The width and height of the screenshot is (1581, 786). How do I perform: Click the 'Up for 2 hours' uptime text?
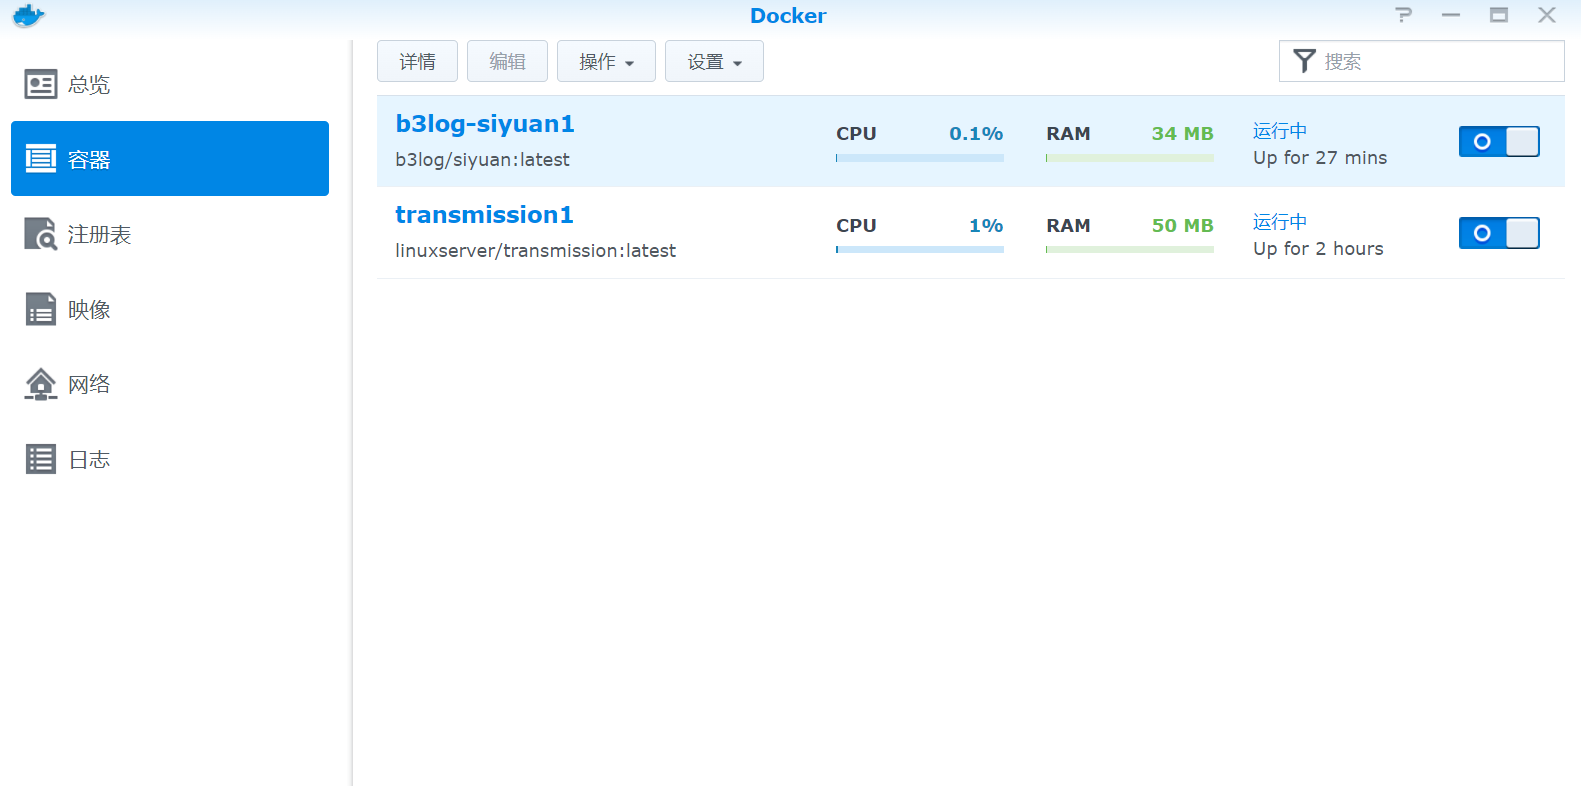click(x=1318, y=249)
